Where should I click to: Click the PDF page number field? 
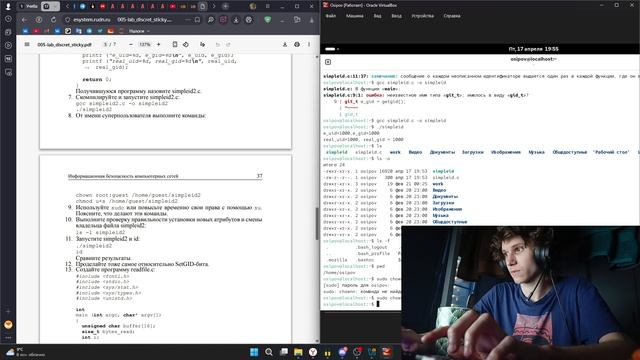[106, 44]
